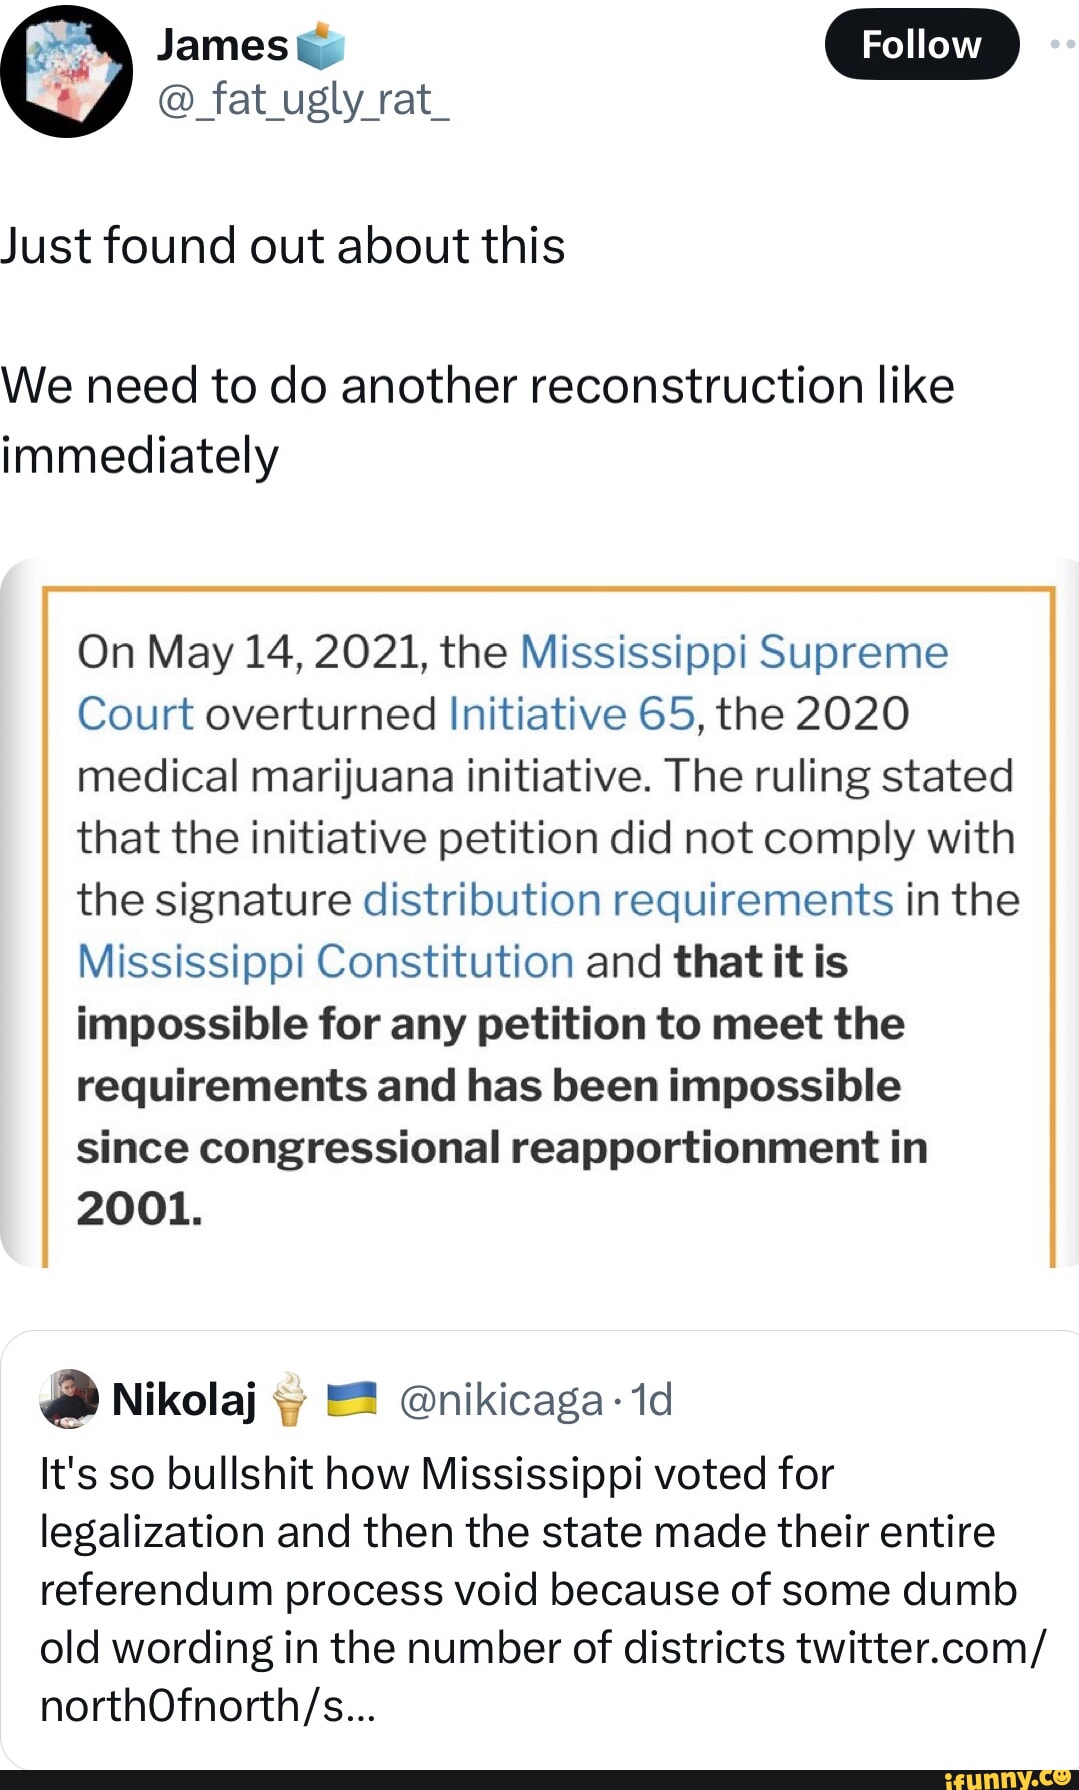Click the Follow button
Image resolution: width=1079 pixels, height=1790 pixels.
pyautogui.click(x=921, y=45)
